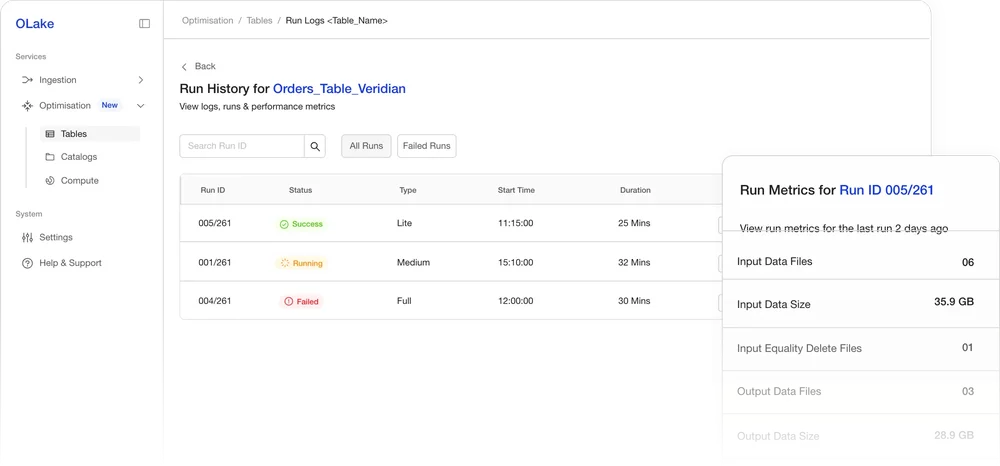The height and width of the screenshot is (466, 1000).
Task: Open Tables breadcrumb link
Action: [x=260, y=20]
